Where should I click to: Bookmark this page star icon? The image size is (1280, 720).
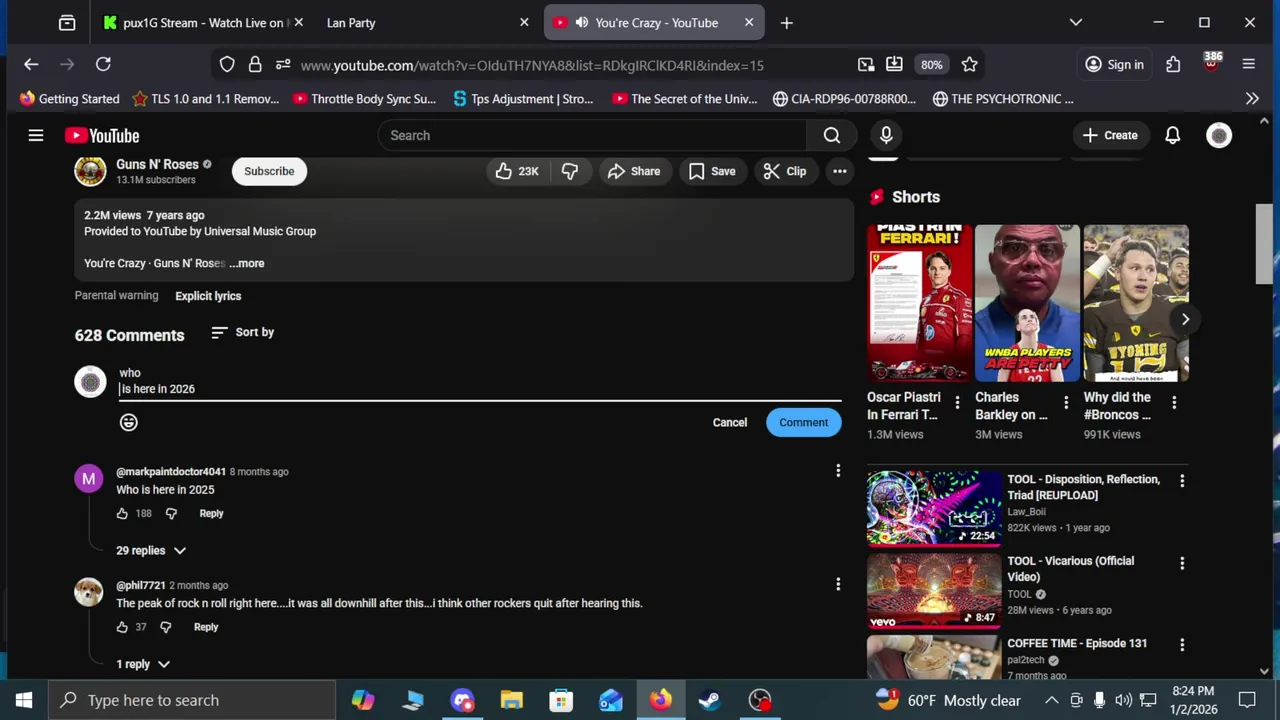[969, 64]
